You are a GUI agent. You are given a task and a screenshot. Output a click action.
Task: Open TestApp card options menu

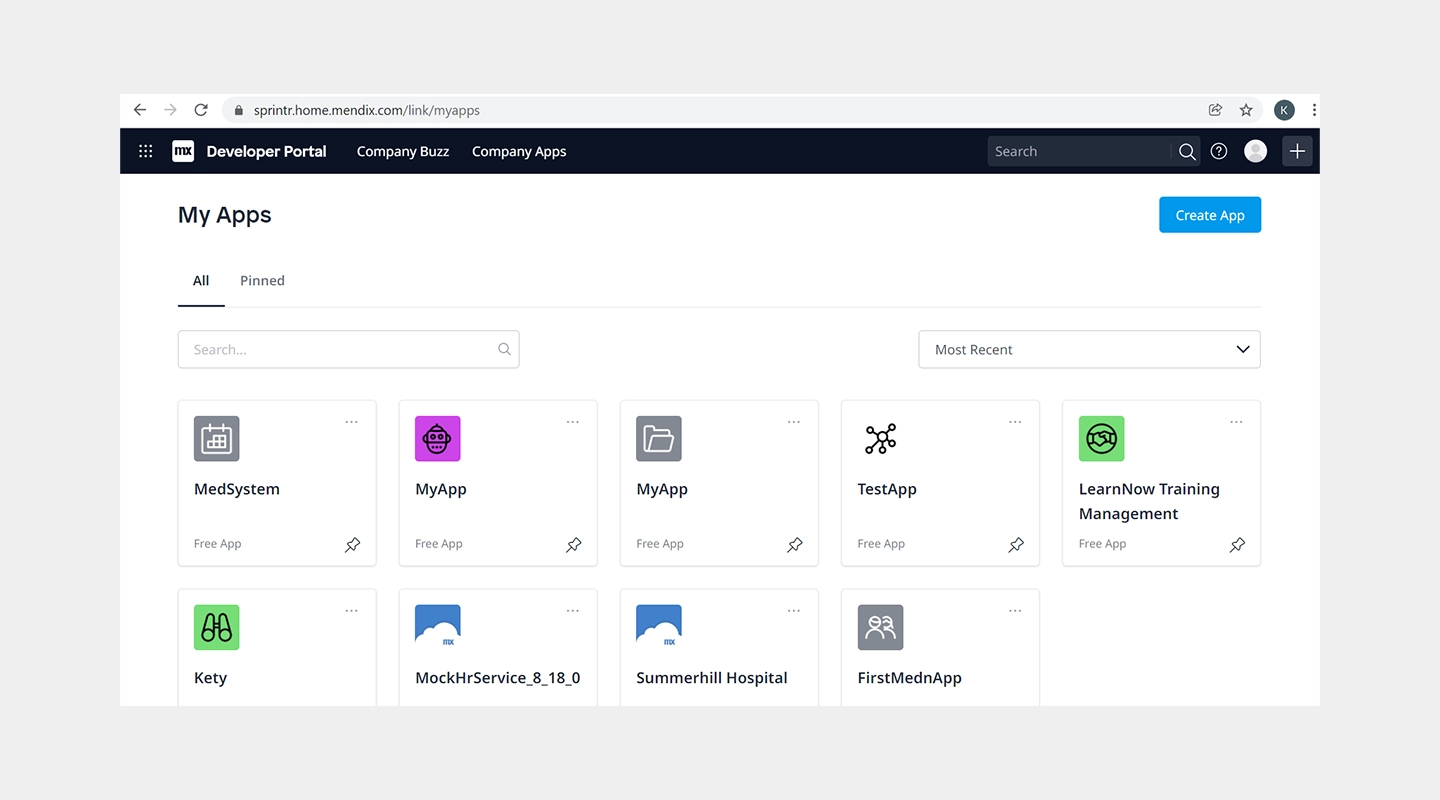[1015, 422]
